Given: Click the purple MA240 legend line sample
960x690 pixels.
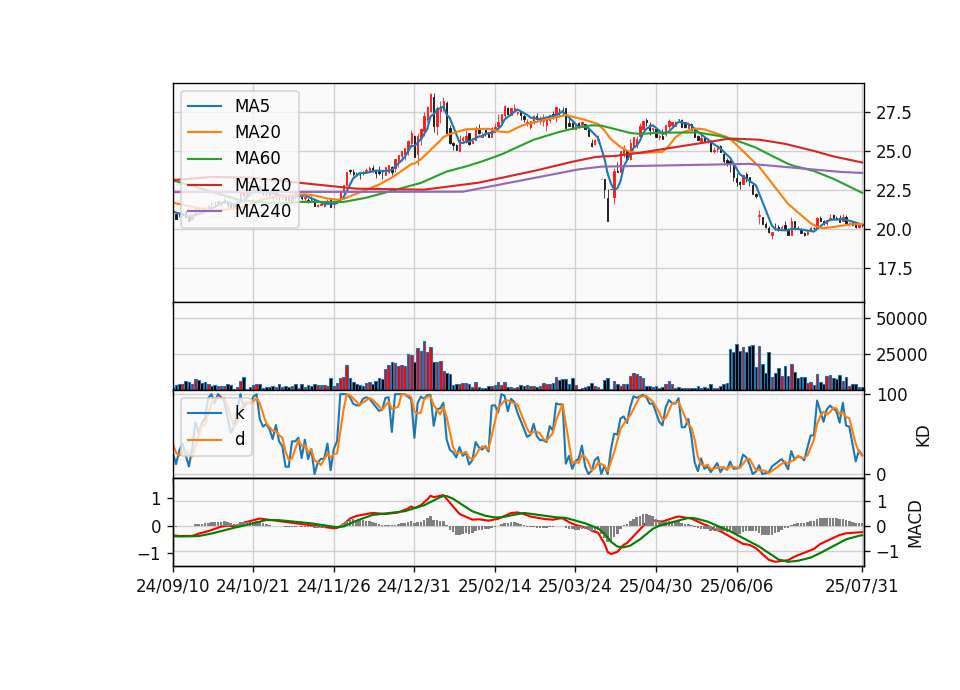Looking at the screenshot, I should (x=204, y=212).
